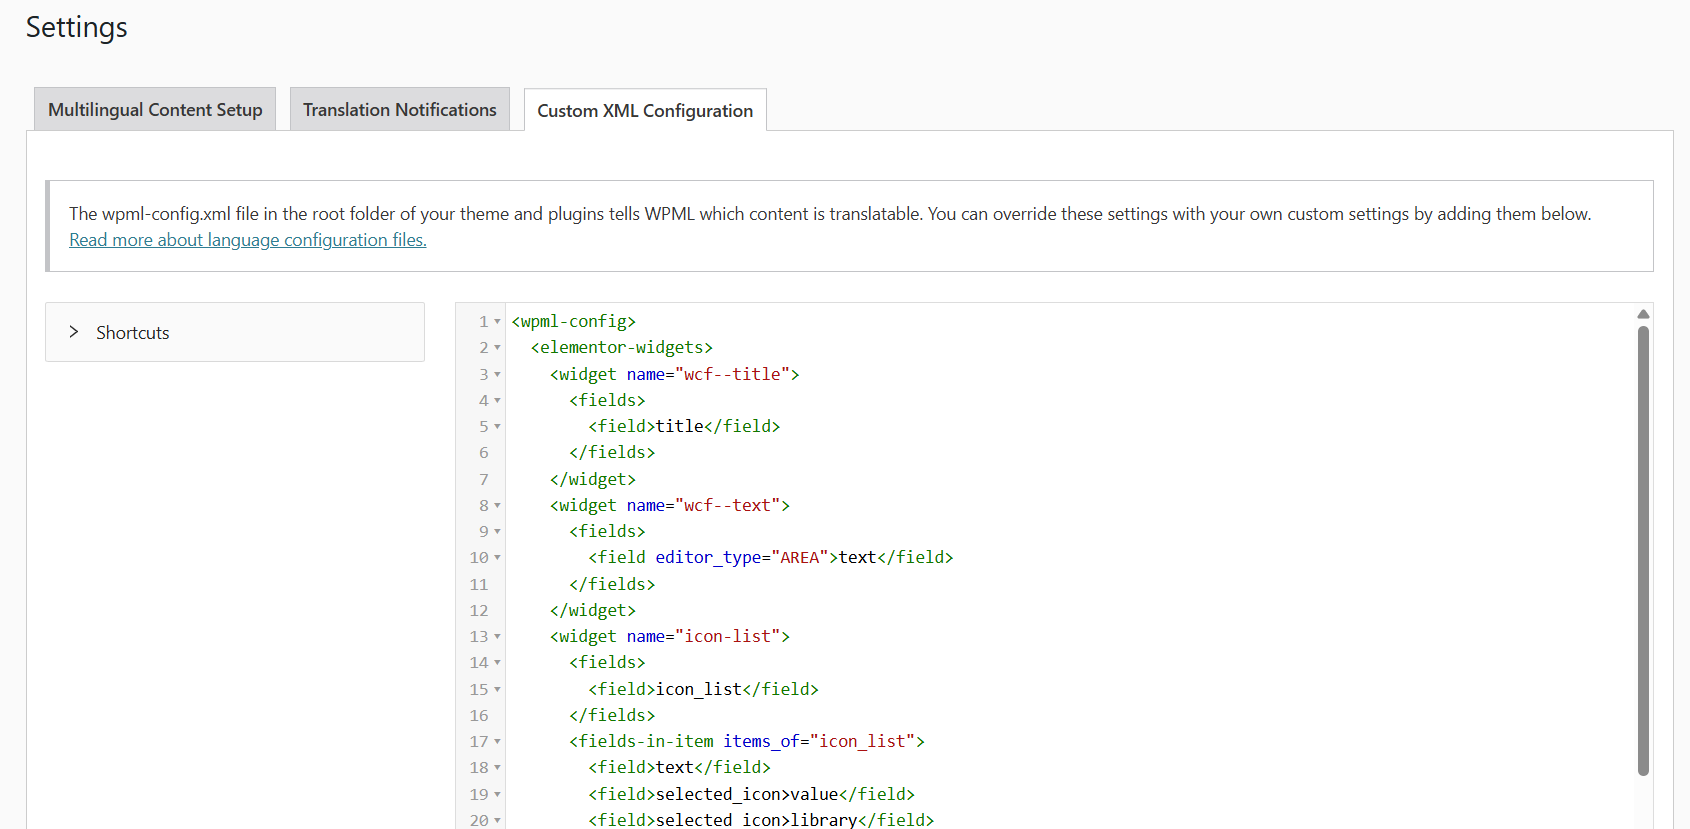Click the <elementor-widgets> opening tag

click(622, 347)
